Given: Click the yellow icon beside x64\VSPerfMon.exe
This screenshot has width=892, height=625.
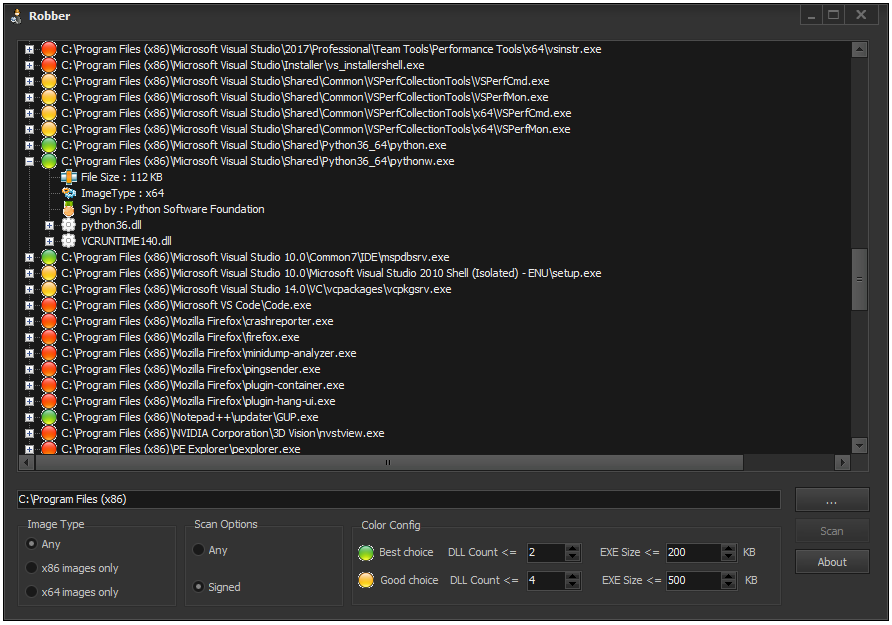Looking at the screenshot, I should point(49,129).
